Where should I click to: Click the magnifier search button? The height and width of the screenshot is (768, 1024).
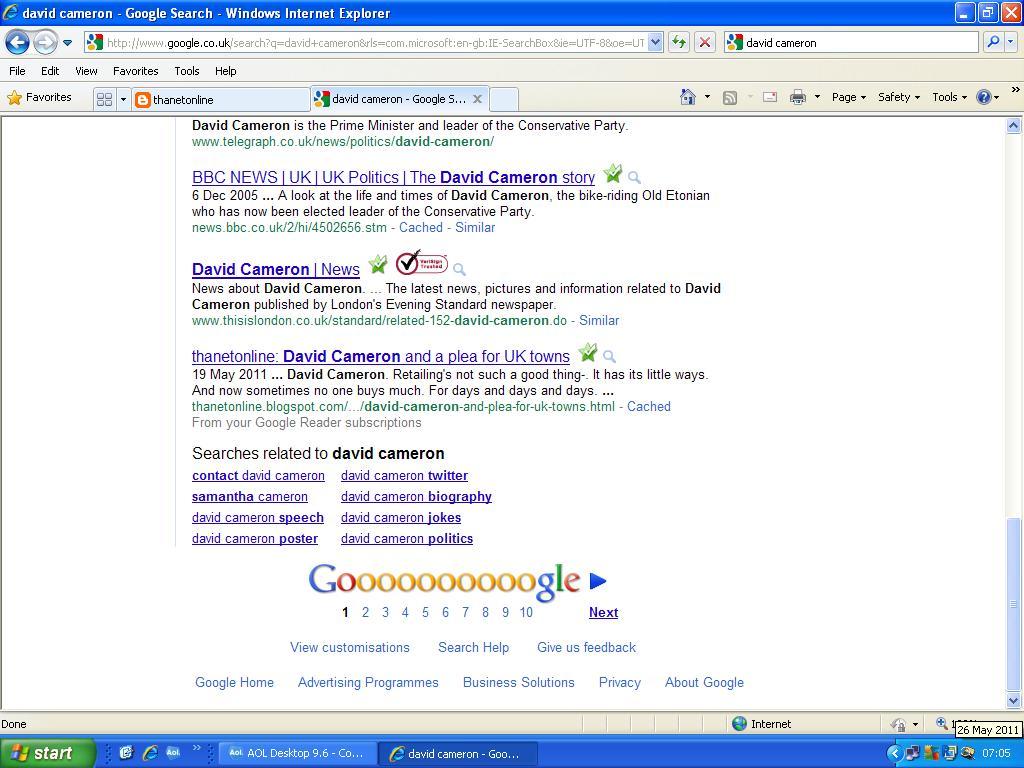click(x=993, y=42)
